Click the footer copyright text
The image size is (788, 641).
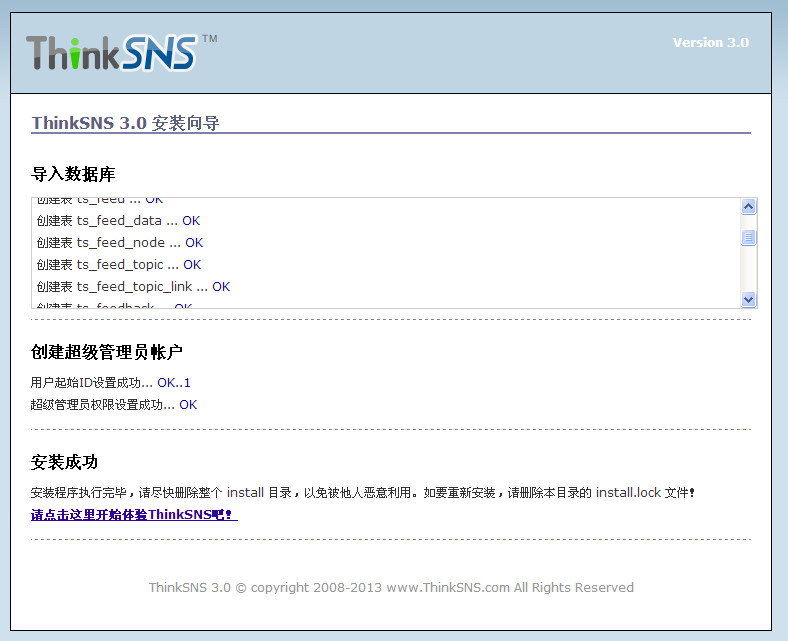click(391, 587)
